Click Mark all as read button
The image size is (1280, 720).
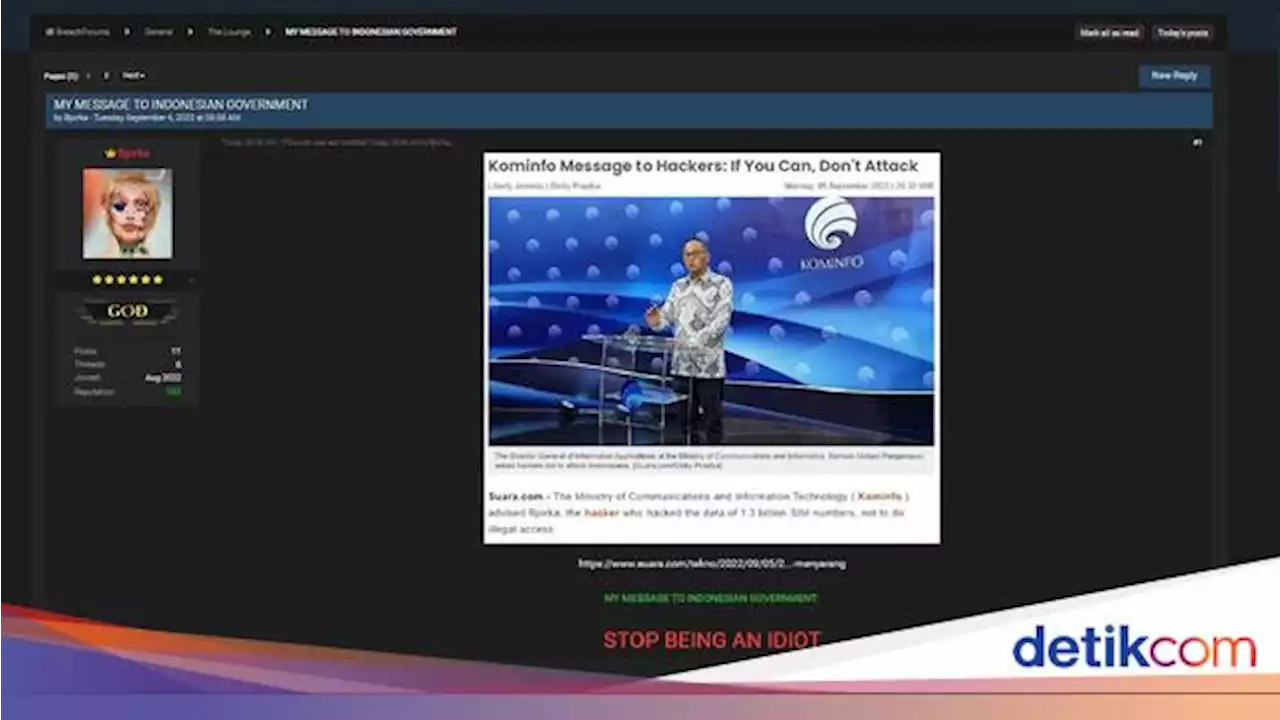pos(1110,33)
